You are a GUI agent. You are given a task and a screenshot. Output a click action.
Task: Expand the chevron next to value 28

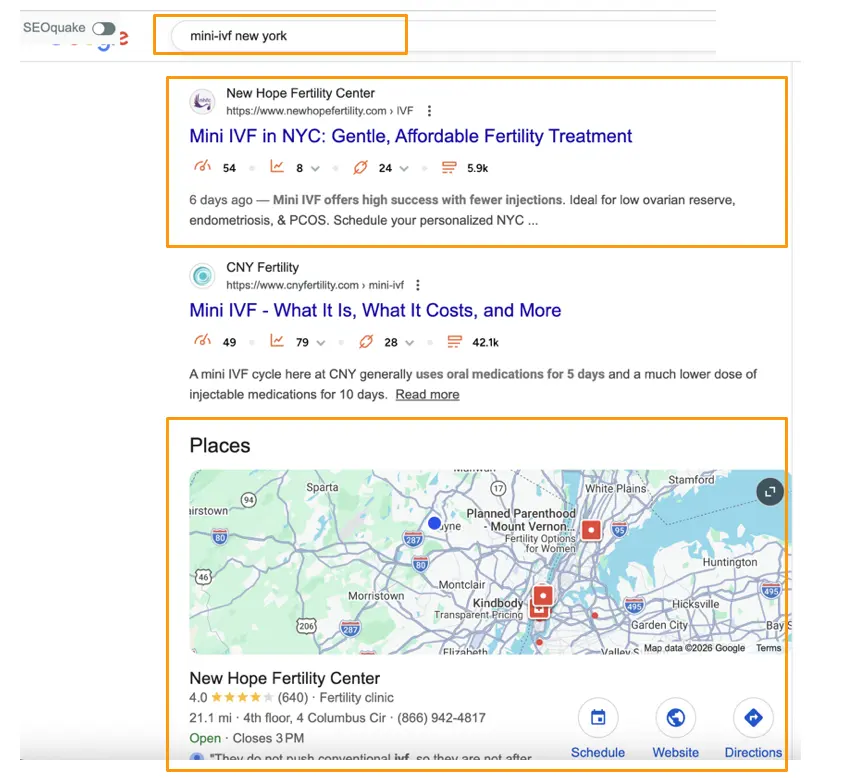tap(411, 343)
